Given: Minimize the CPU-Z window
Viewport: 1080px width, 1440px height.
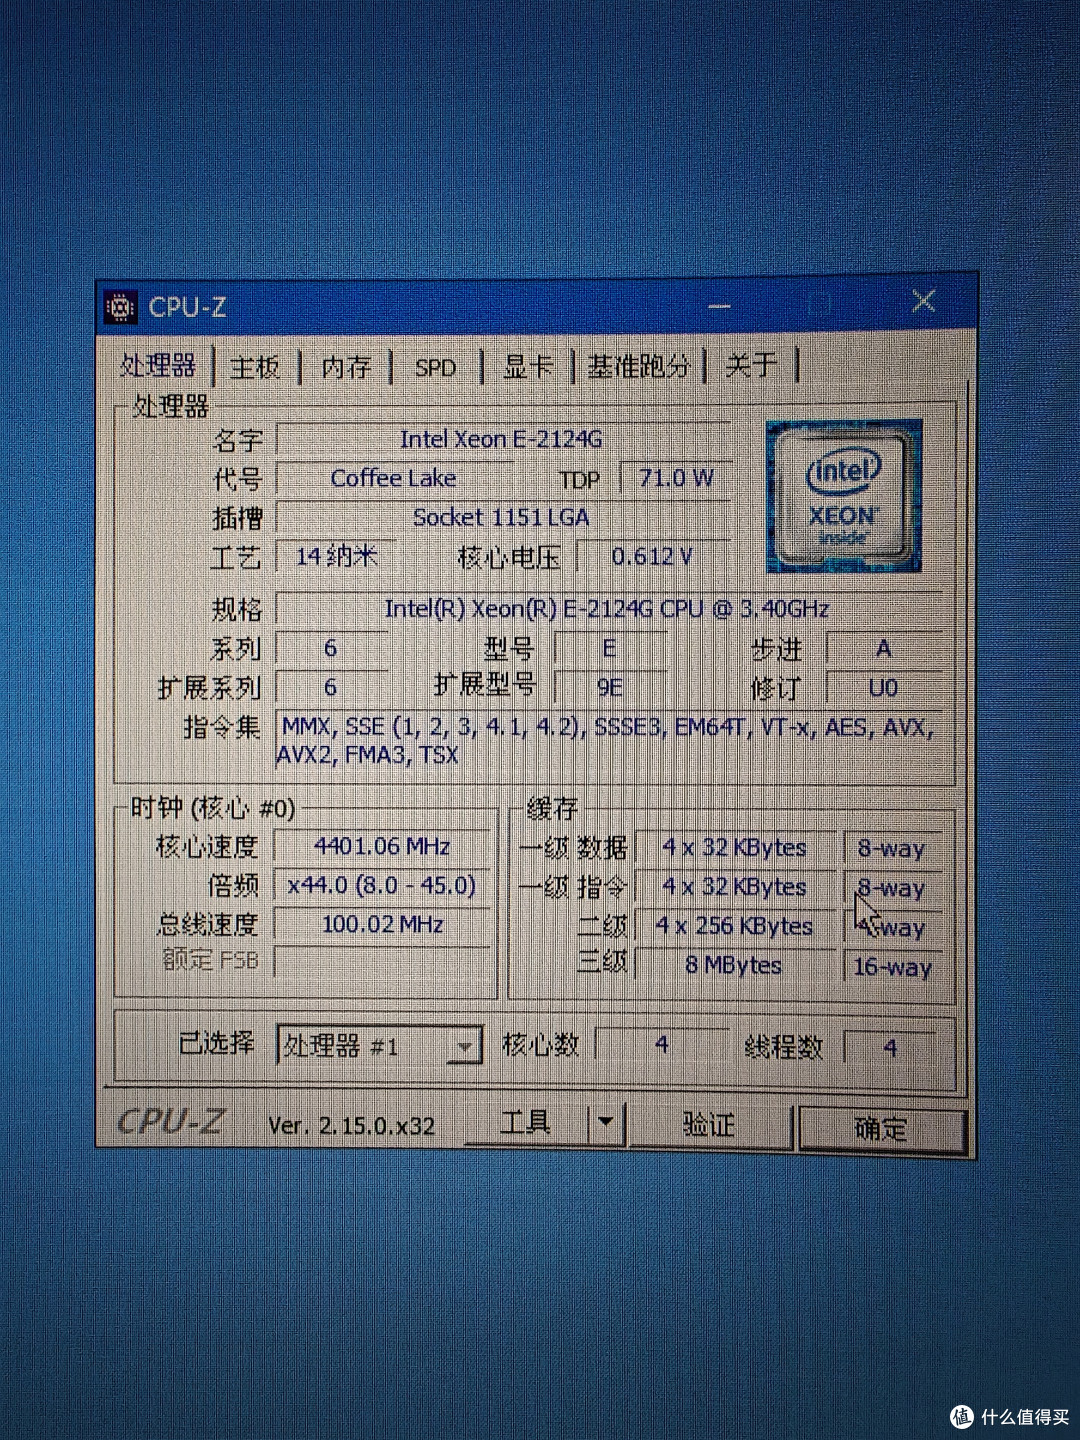Looking at the screenshot, I should pos(720,305).
